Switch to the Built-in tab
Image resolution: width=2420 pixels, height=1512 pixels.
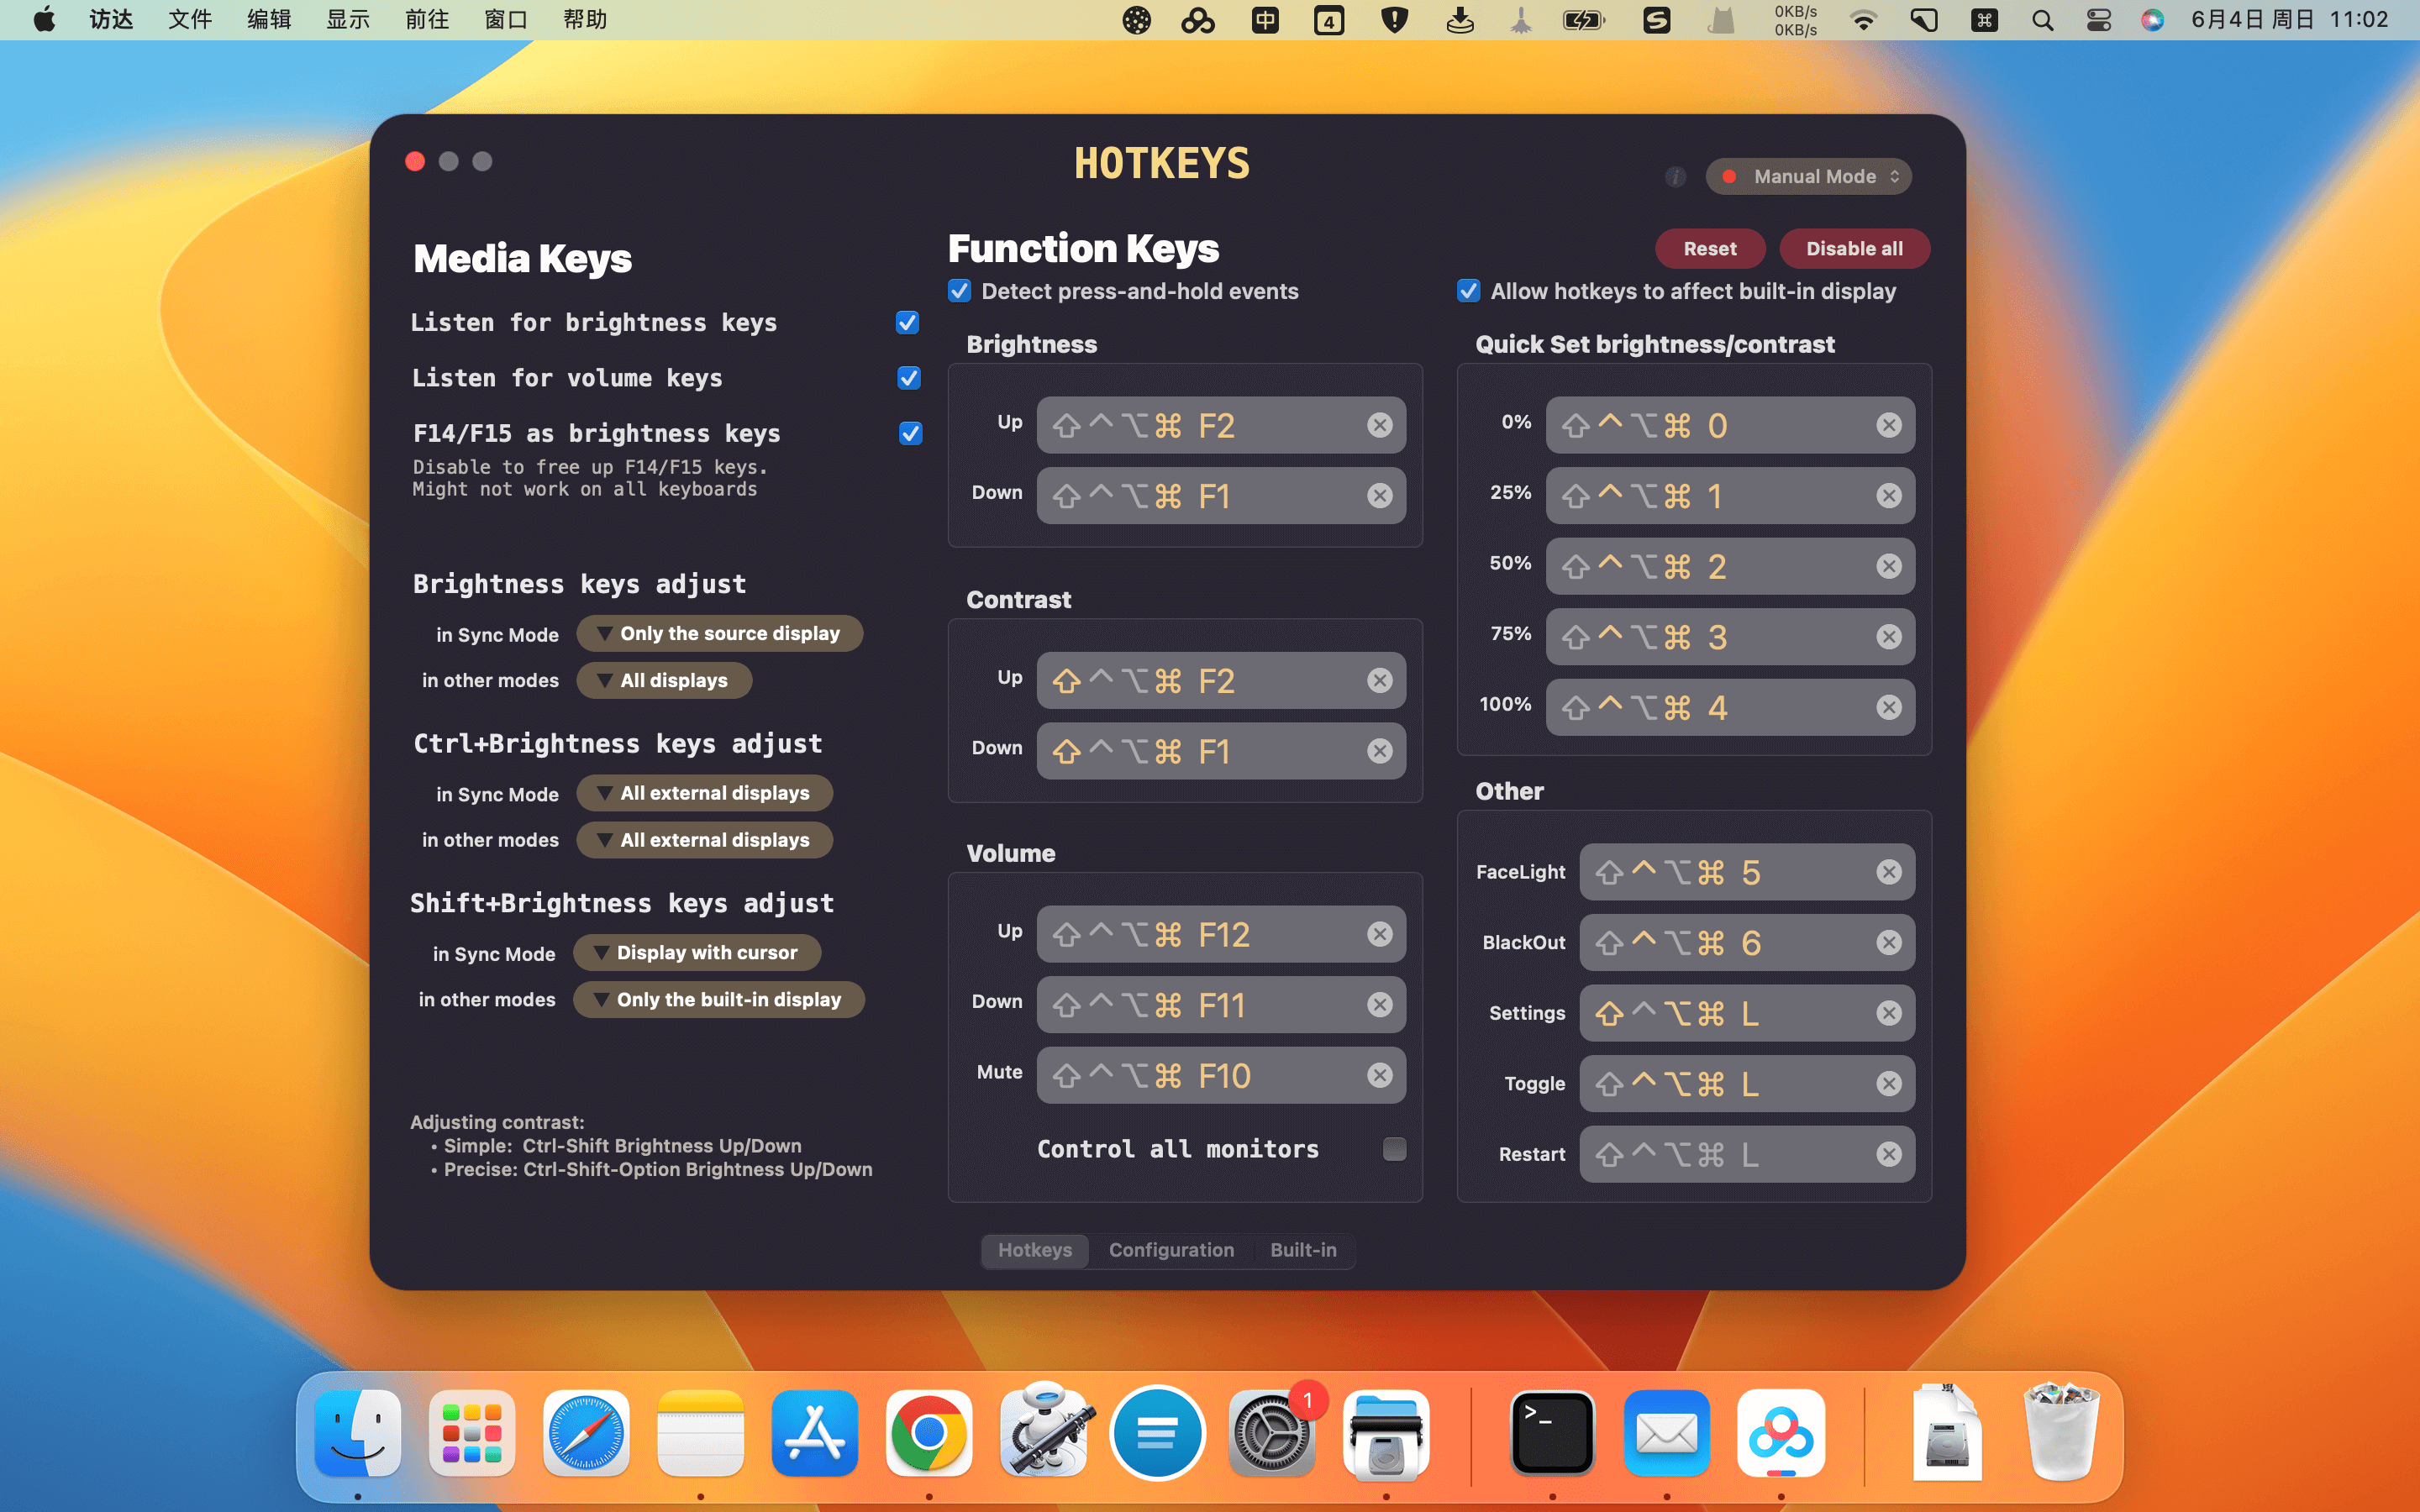[x=1302, y=1249]
